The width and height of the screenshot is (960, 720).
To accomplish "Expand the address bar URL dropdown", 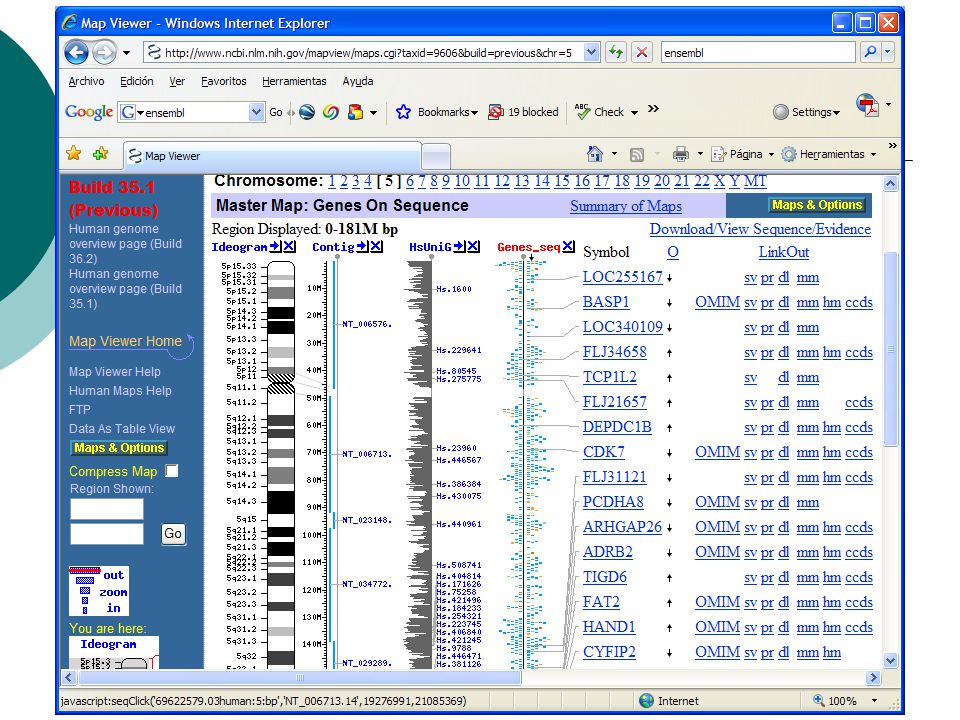I will (591, 53).
